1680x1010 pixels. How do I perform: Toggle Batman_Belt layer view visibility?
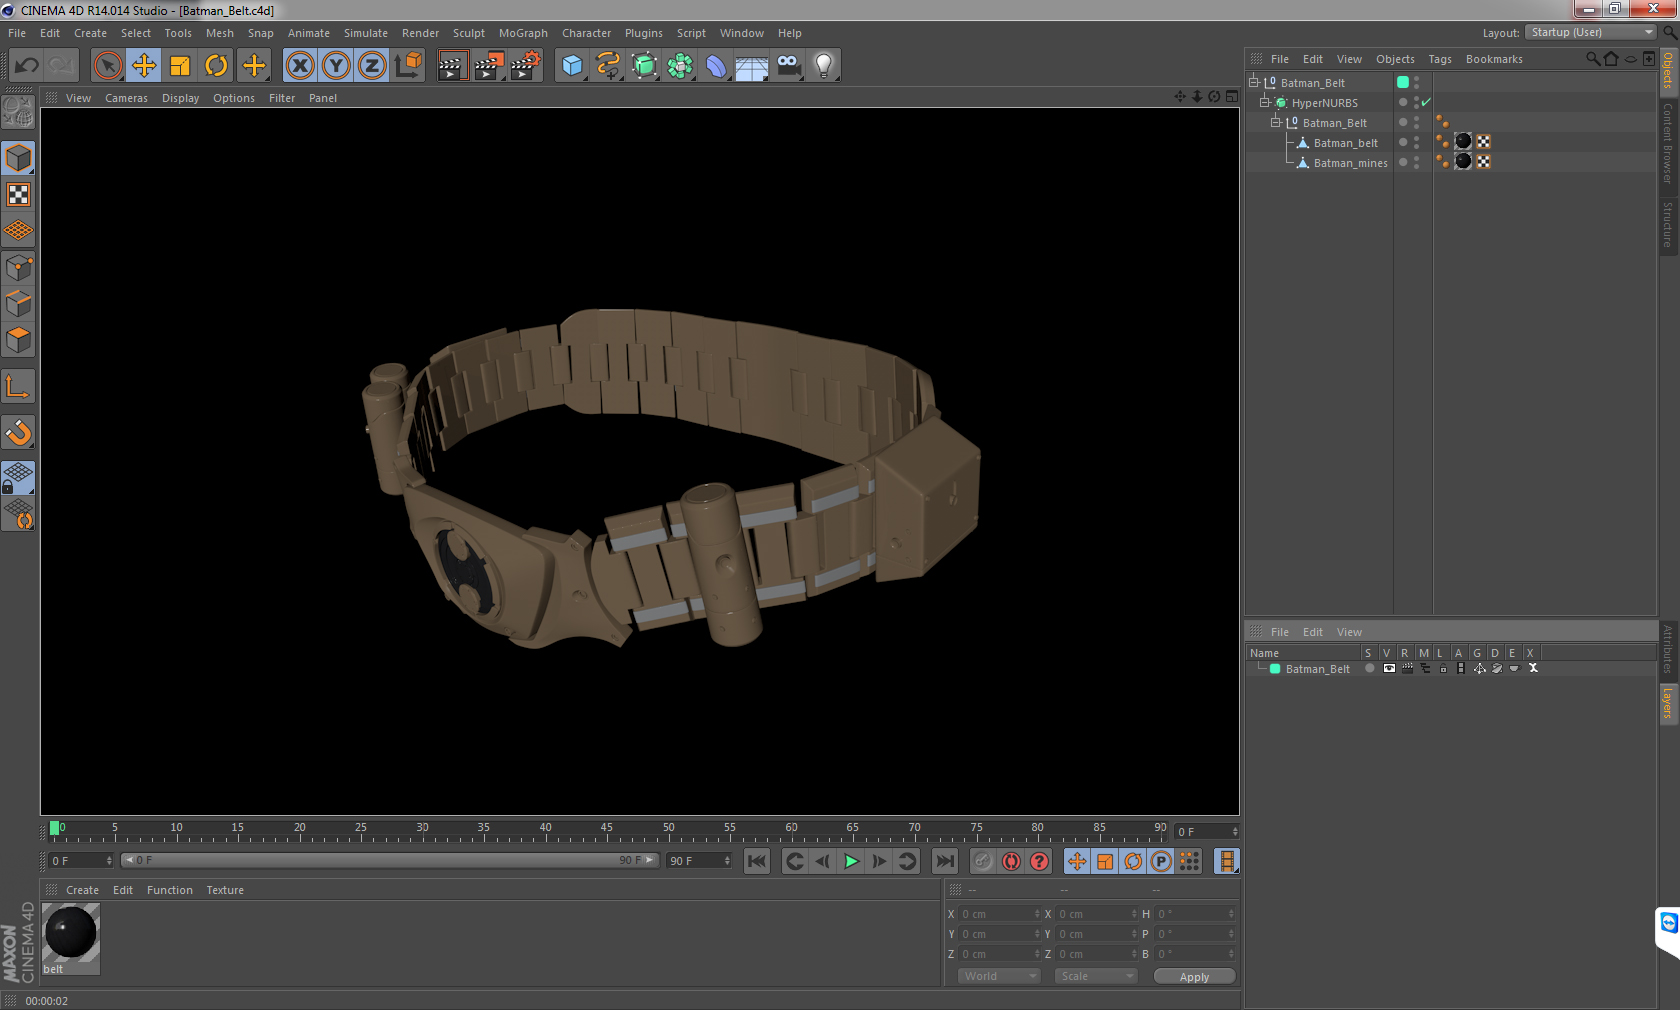[1389, 668]
